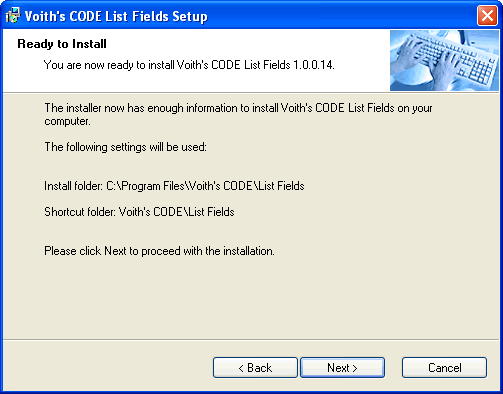Click 'C:\Program Files' install path value

[205, 186]
